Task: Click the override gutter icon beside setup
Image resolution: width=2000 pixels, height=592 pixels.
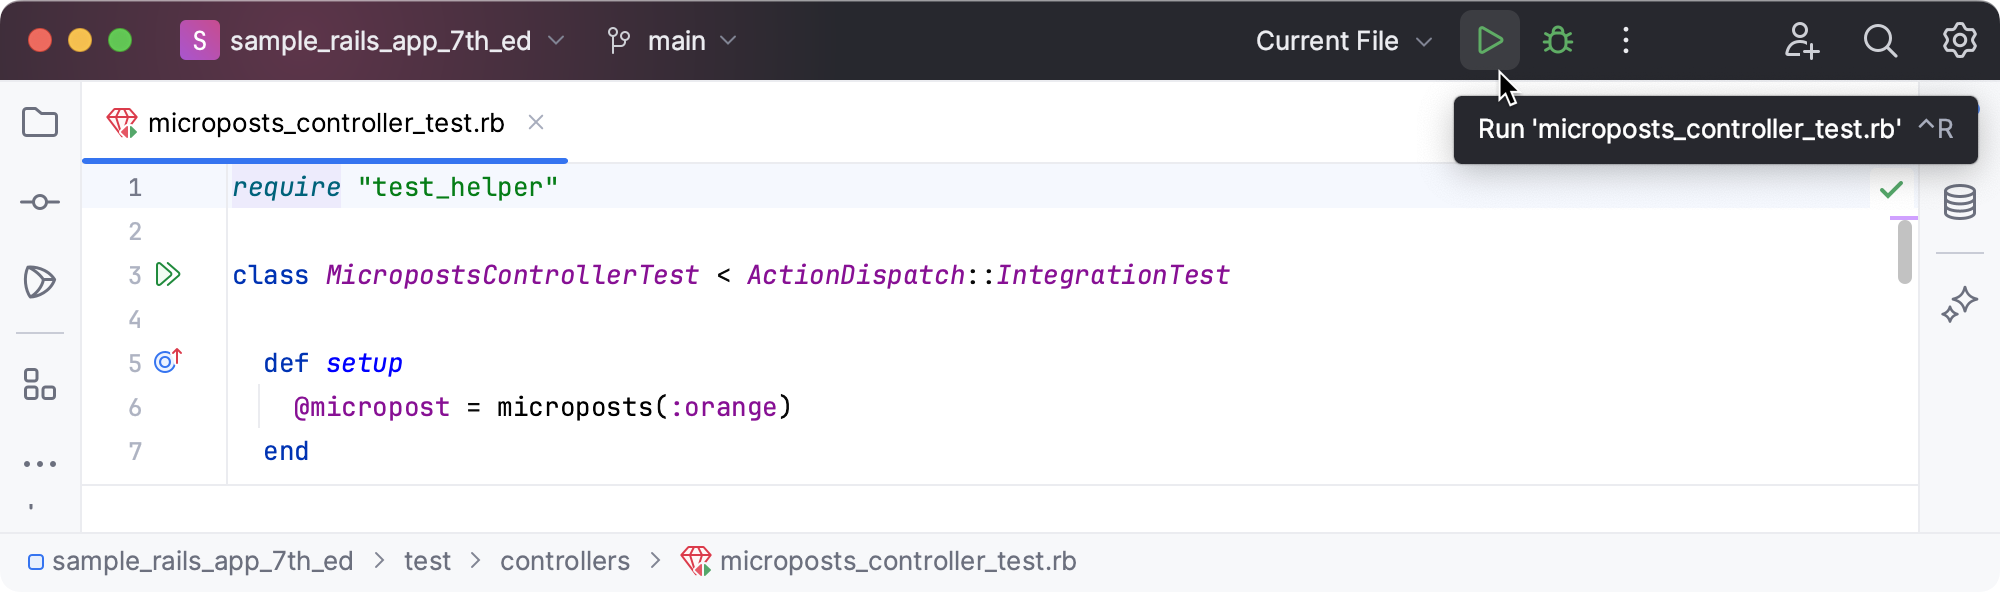Action: tap(168, 361)
